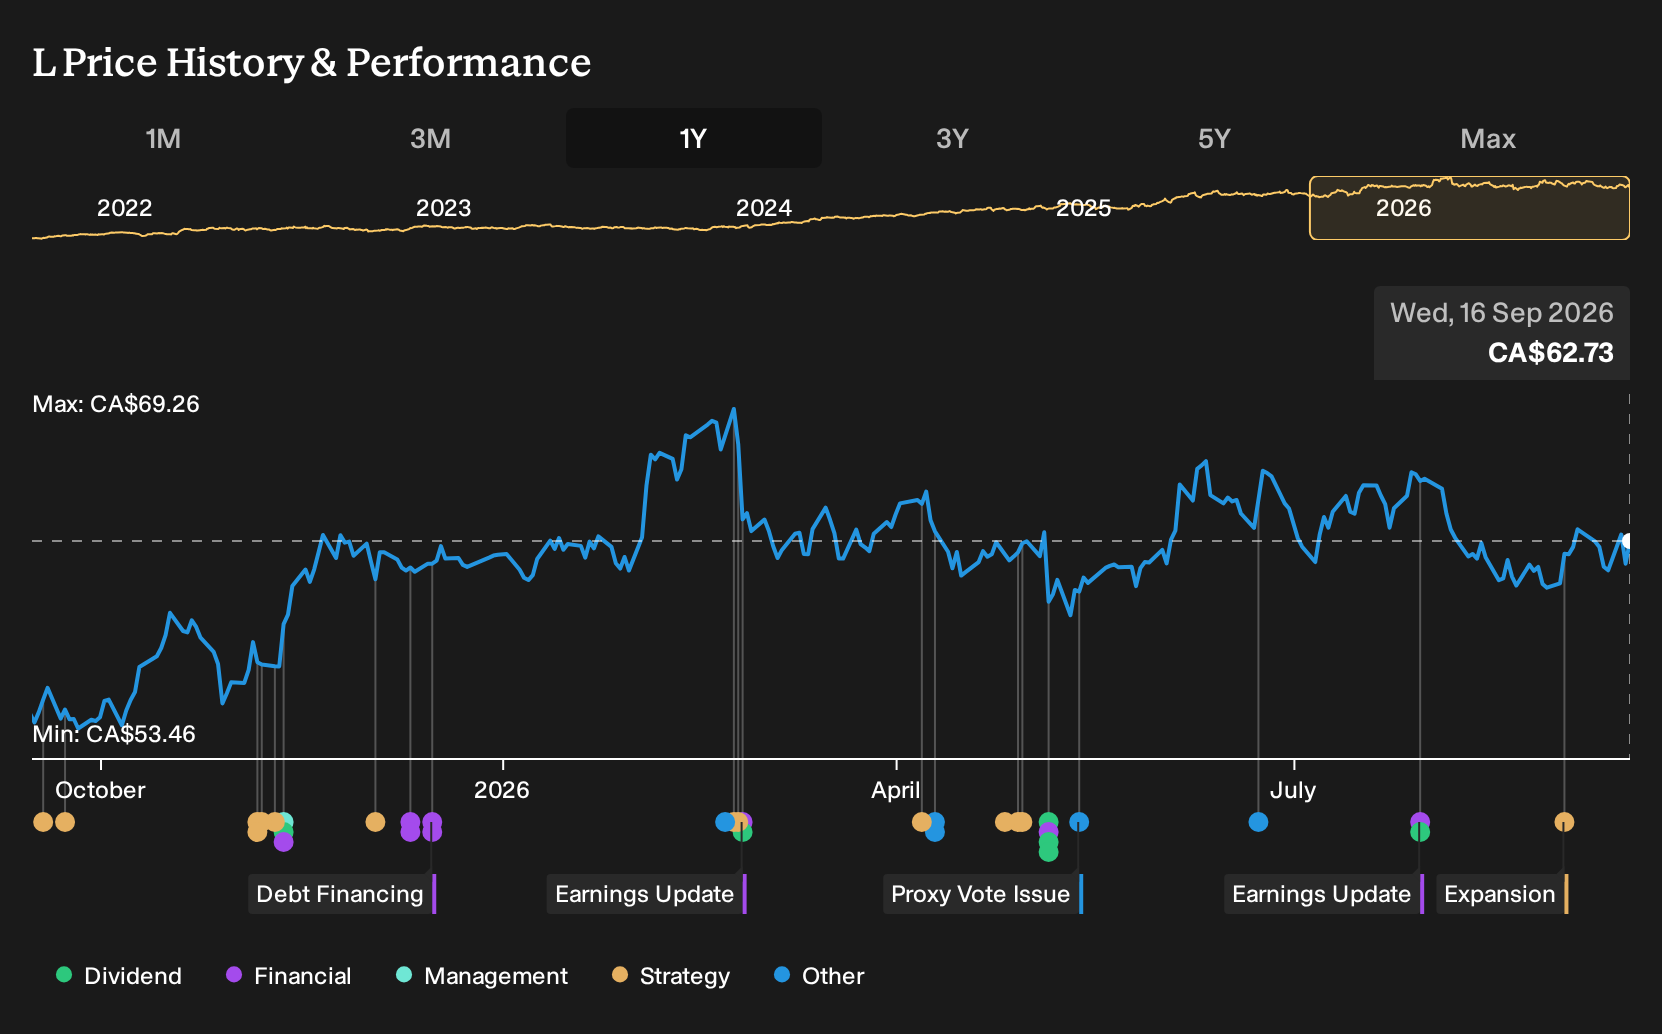1662x1034 pixels.
Task: Open the Expansion event label
Action: (1500, 894)
